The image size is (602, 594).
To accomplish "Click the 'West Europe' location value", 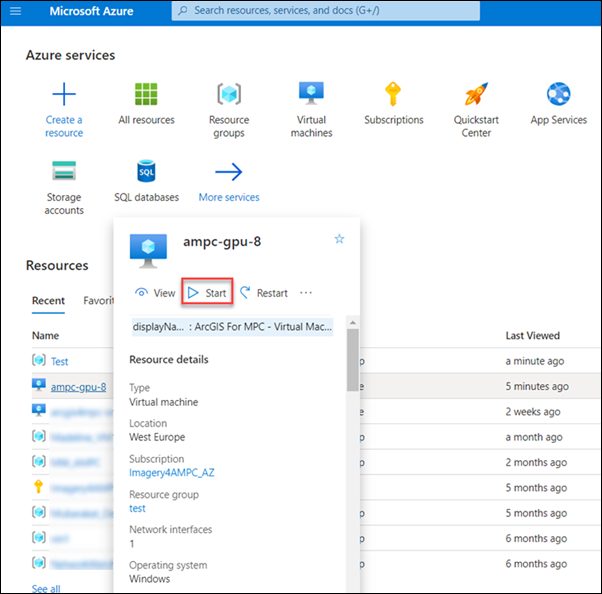I will tap(157, 437).
